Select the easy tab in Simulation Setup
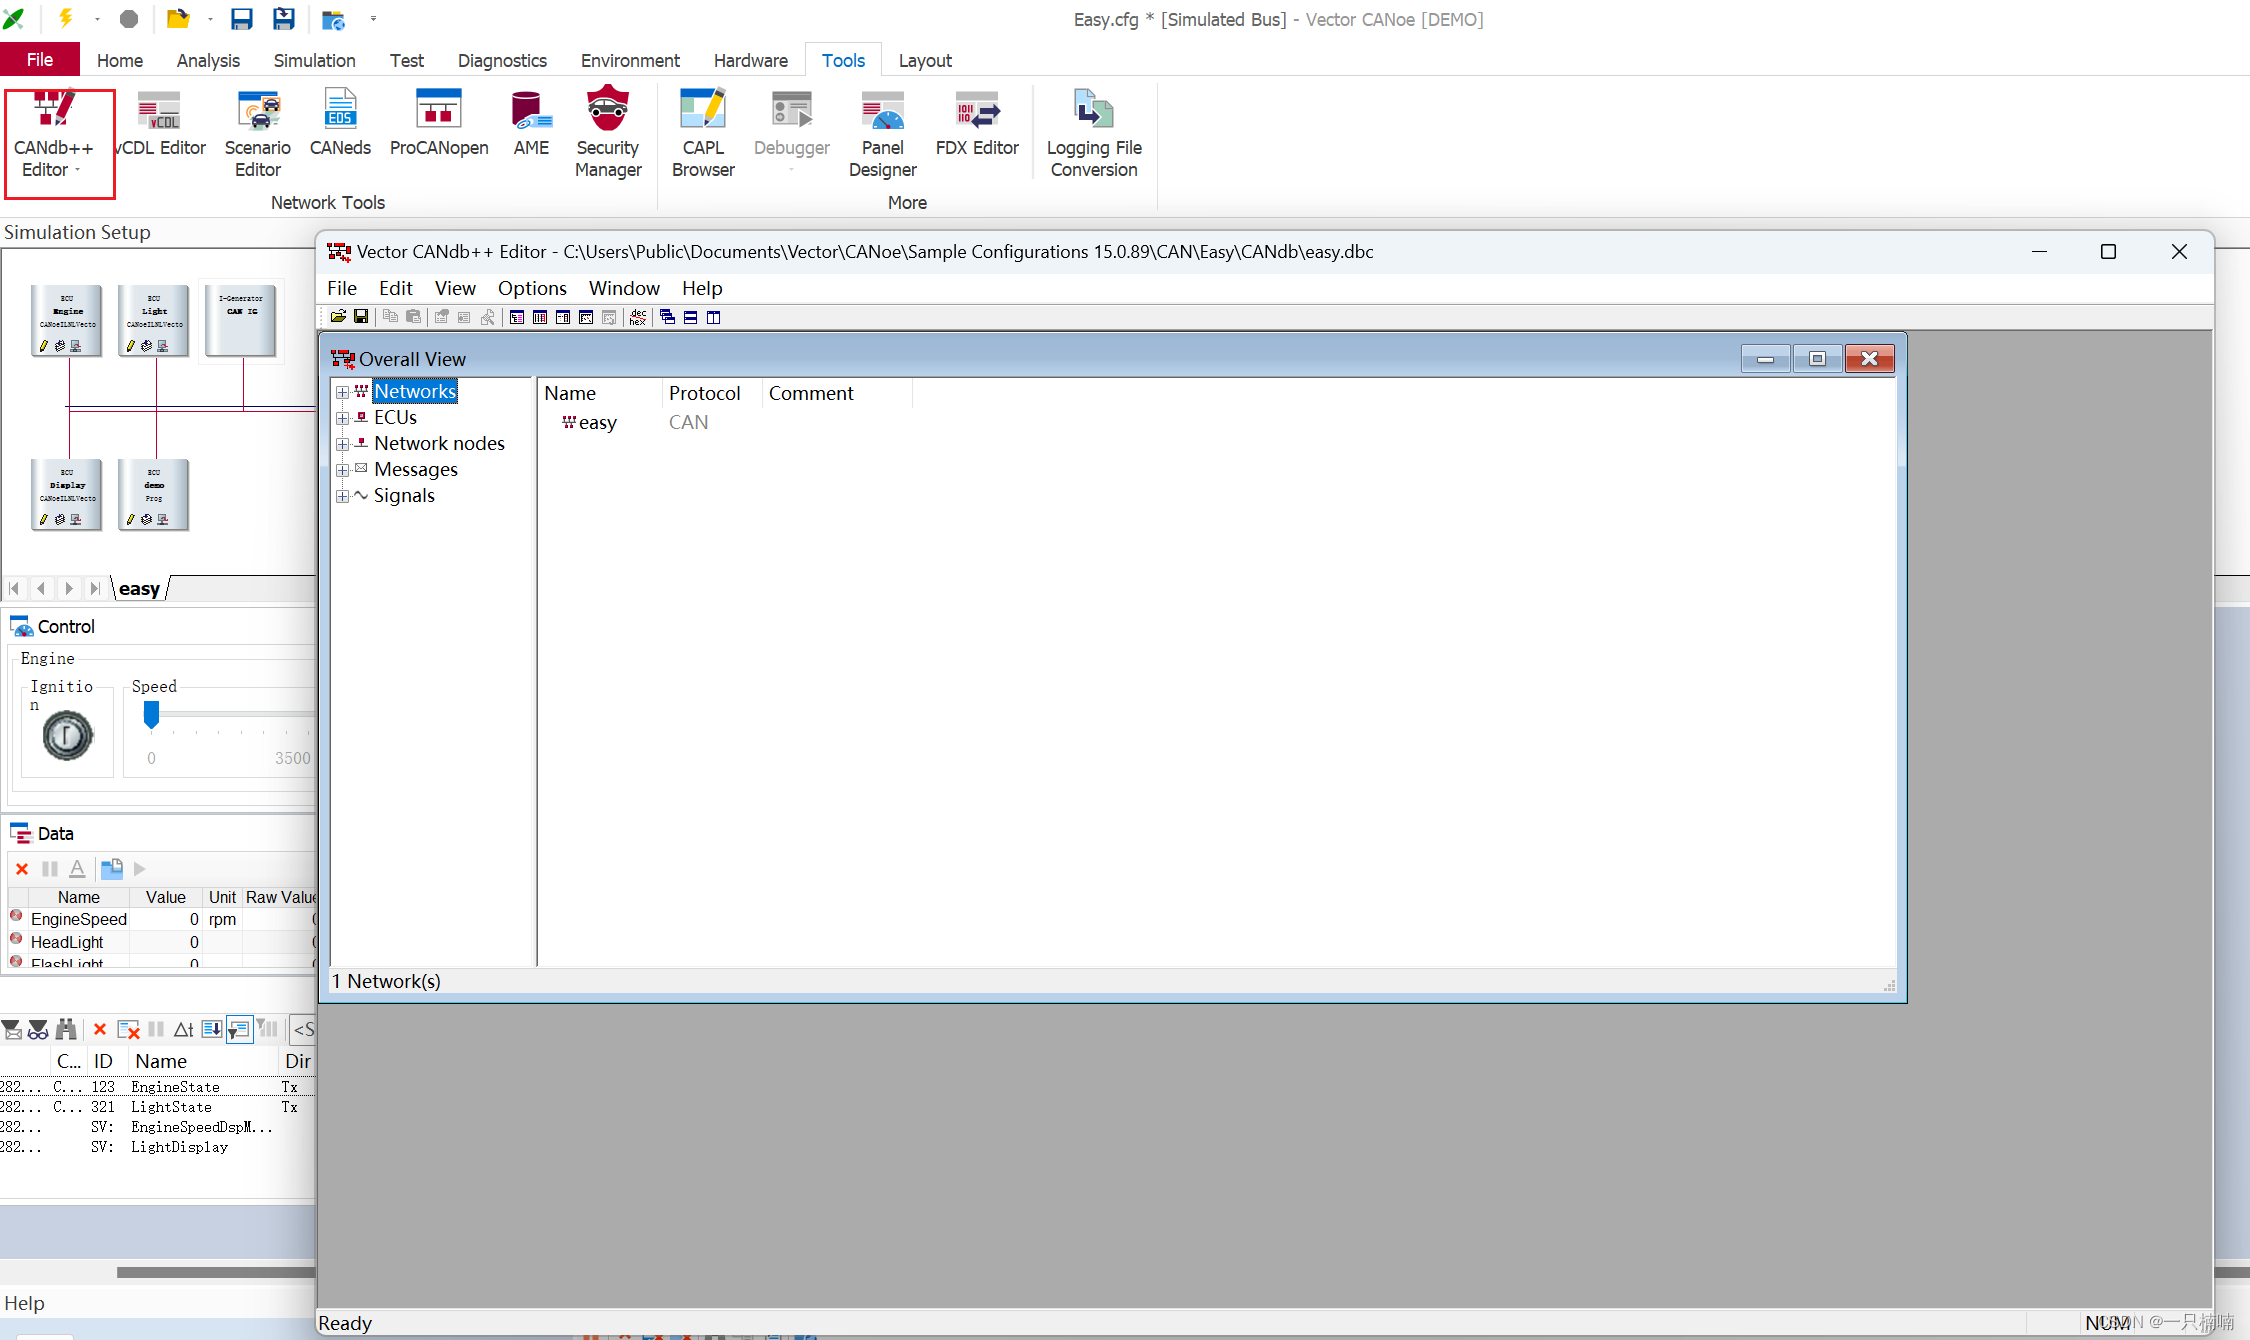 click(x=139, y=589)
